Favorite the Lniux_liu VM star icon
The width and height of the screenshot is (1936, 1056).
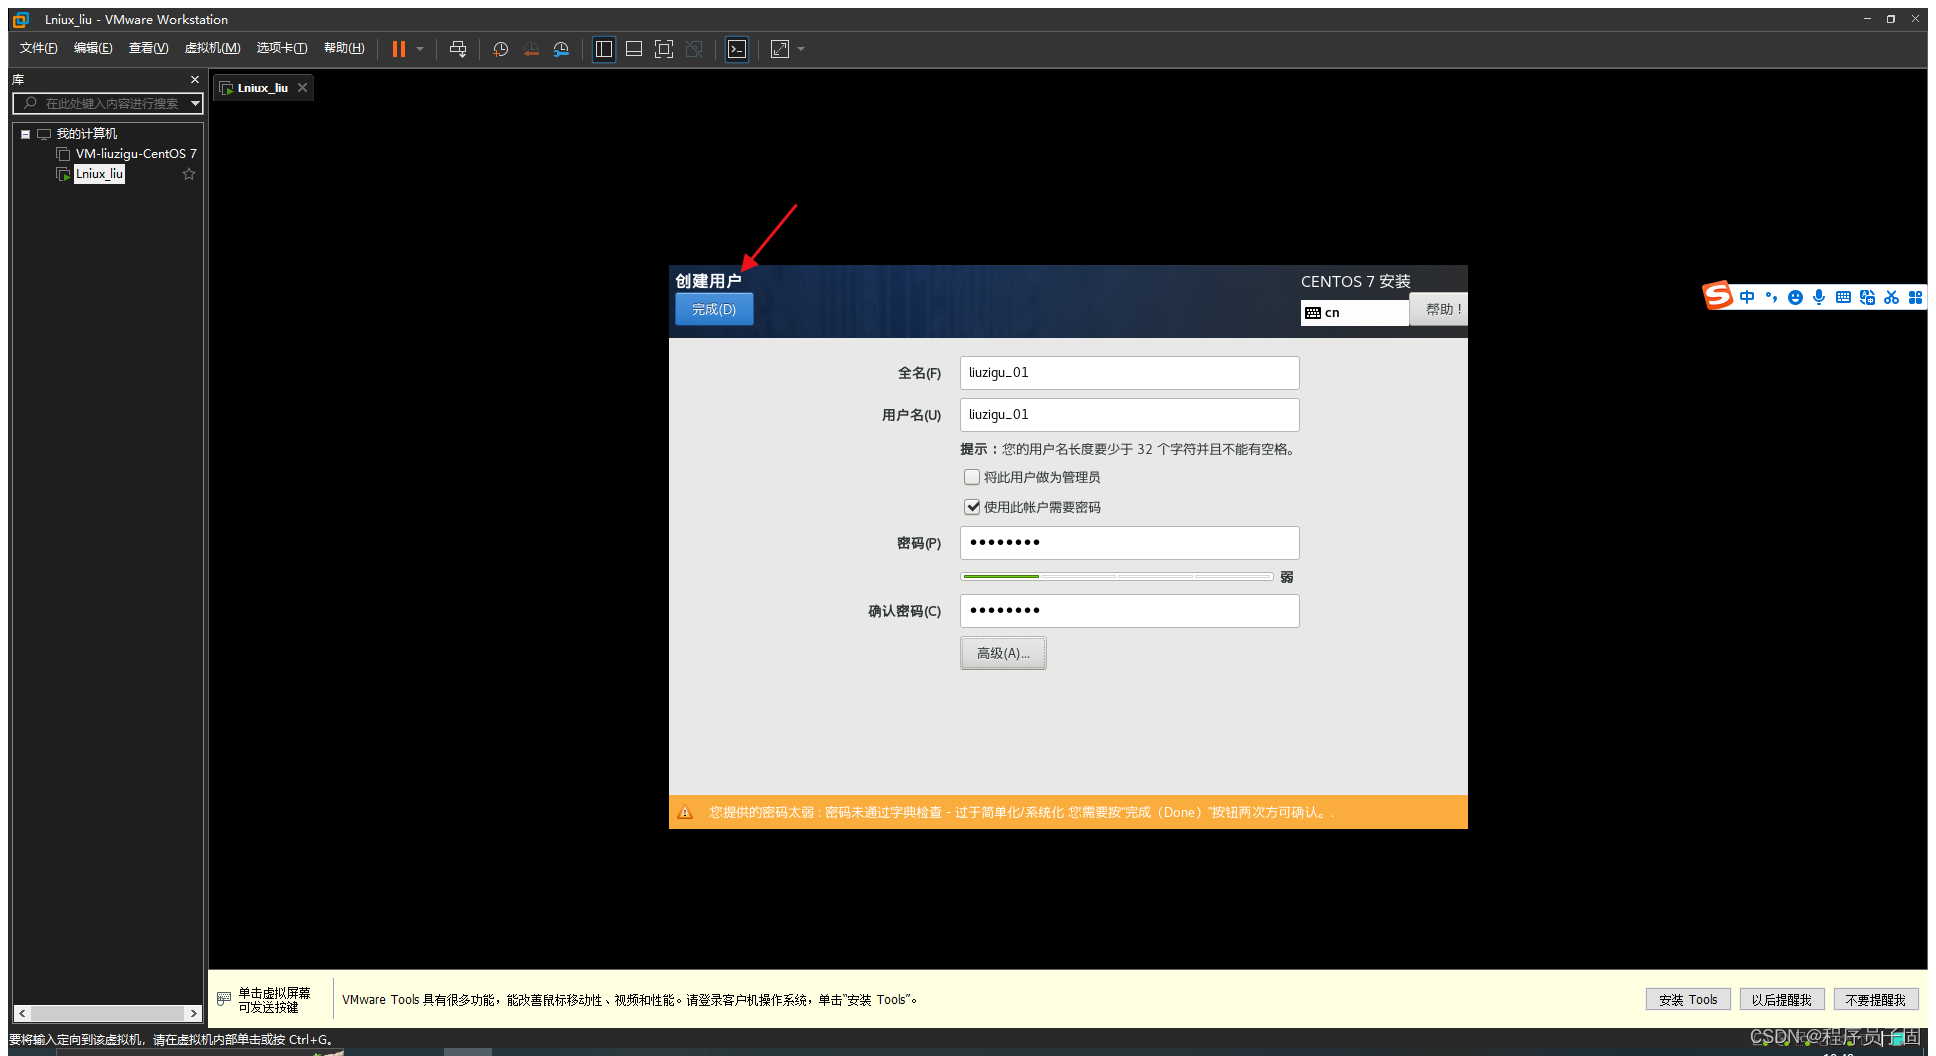(x=189, y=174)
